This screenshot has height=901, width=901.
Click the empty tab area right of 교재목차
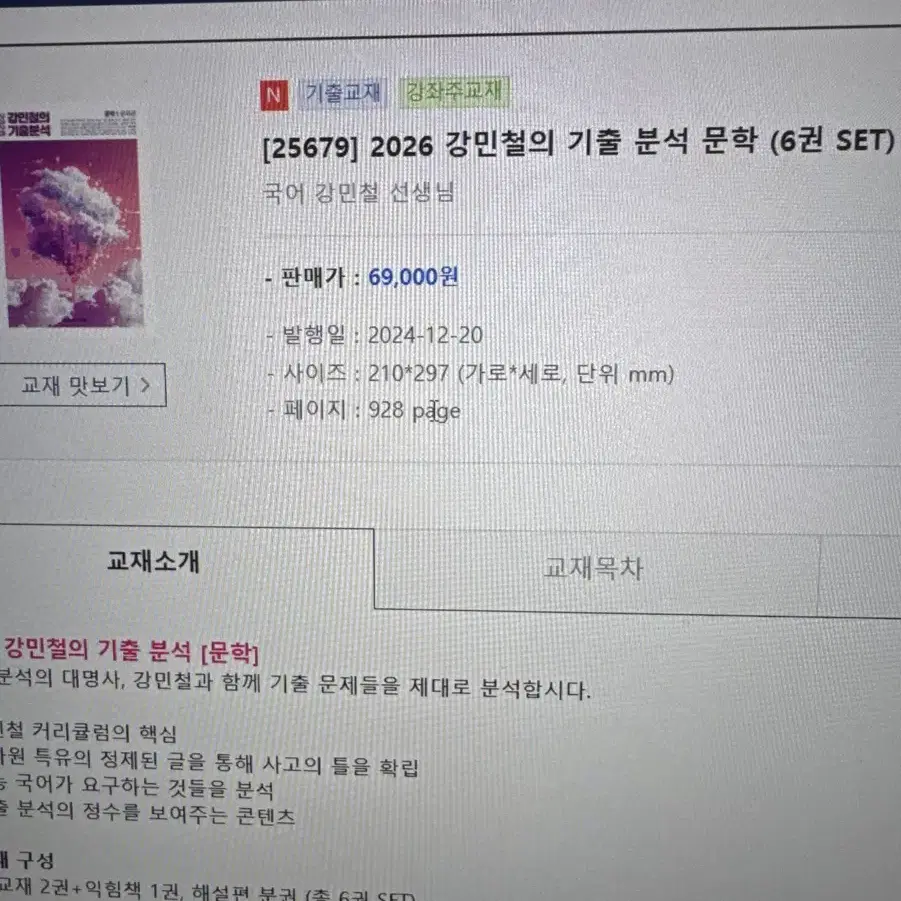[x=860, y=575]
